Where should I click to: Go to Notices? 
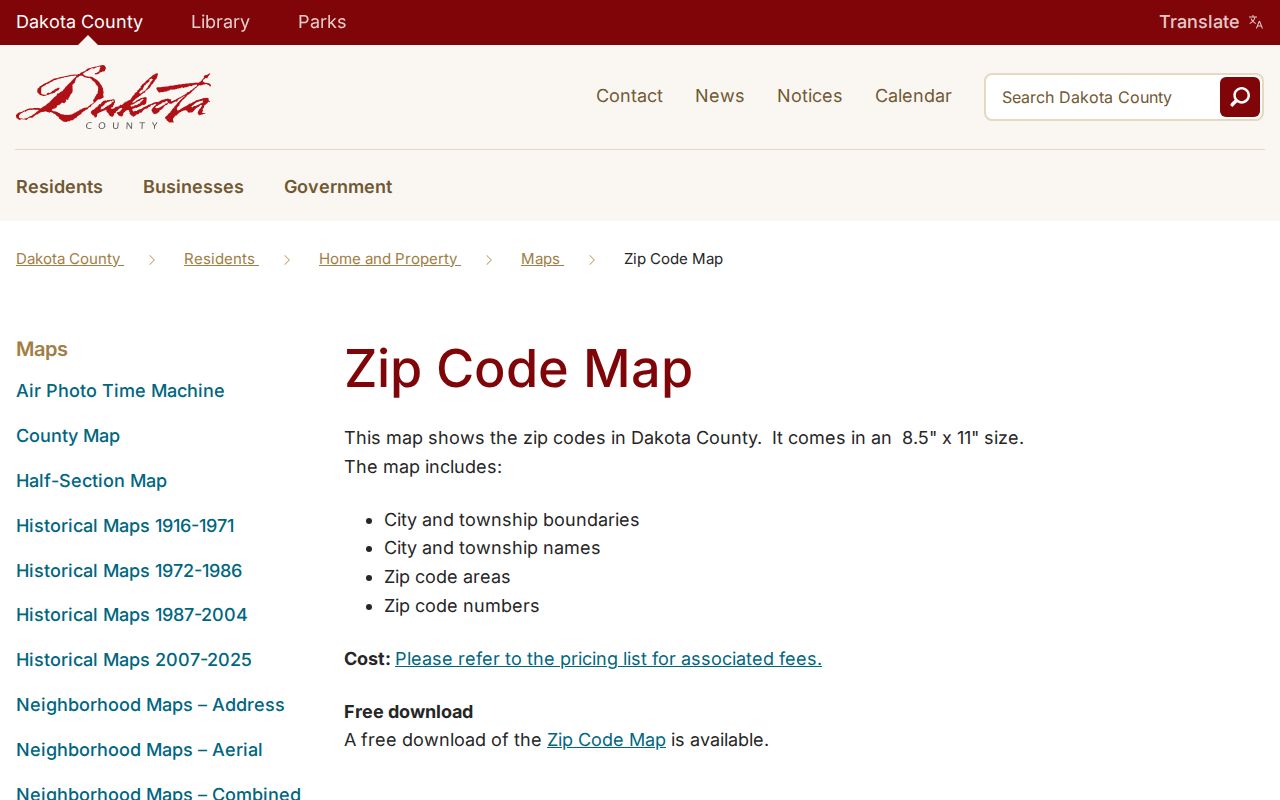(x=809, y=96)
